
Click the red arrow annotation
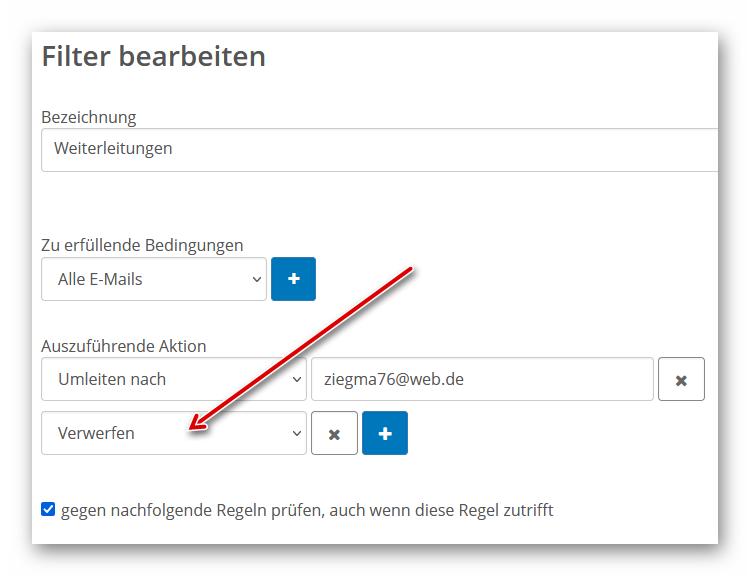[x=300, y=348]
